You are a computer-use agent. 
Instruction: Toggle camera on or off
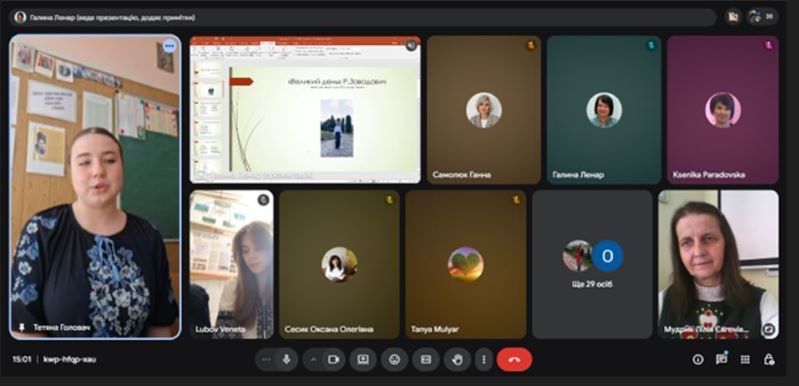[x=333, y=360]
